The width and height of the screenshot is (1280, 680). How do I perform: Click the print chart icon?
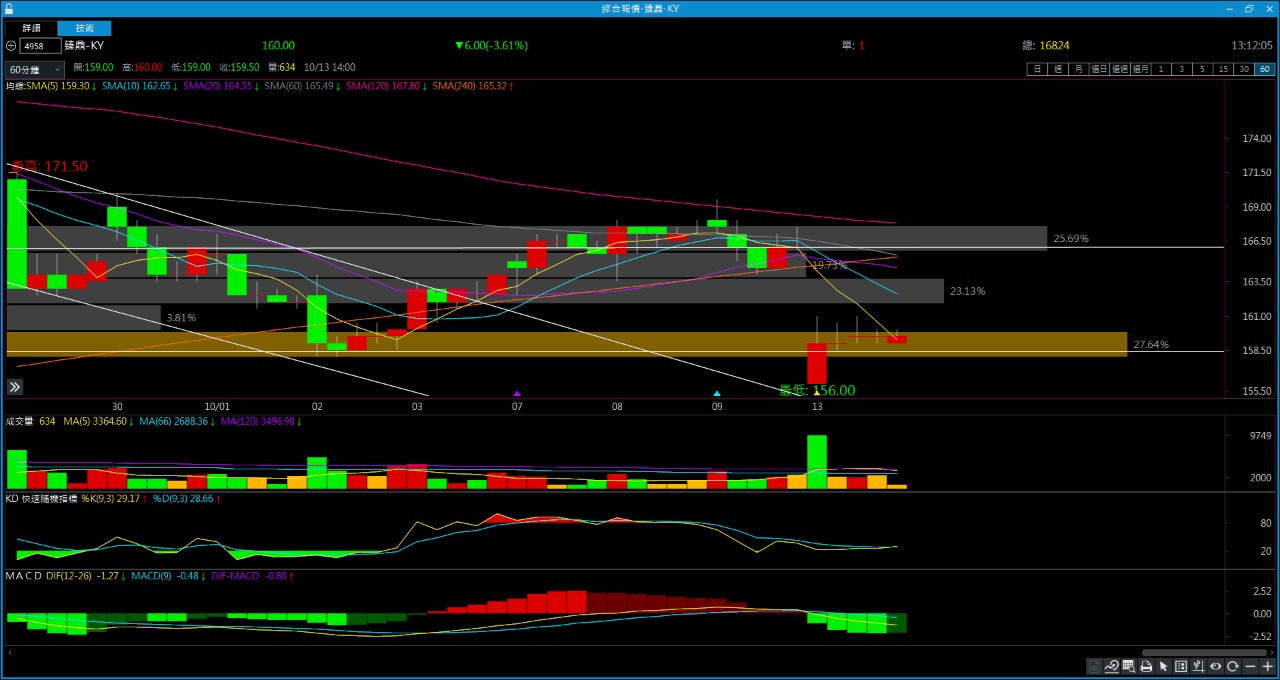click(x=1146, y=667)
